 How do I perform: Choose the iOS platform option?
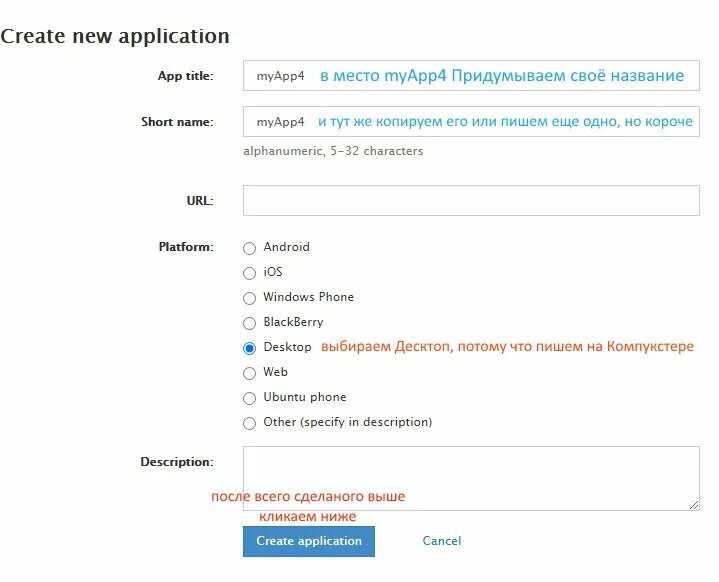point(250,273)
